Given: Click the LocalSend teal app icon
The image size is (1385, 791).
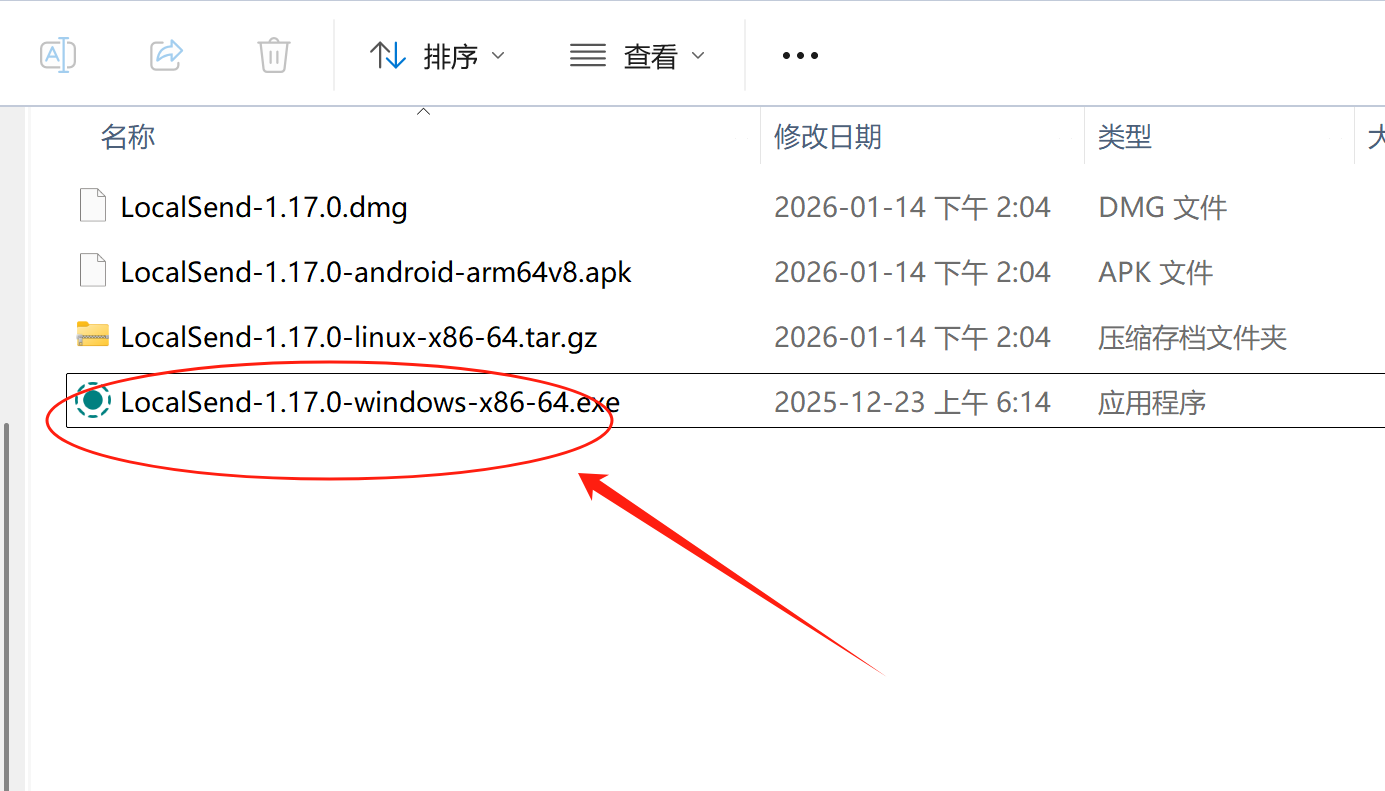Looking at the screenshot, I should click(x=93, y=400).
